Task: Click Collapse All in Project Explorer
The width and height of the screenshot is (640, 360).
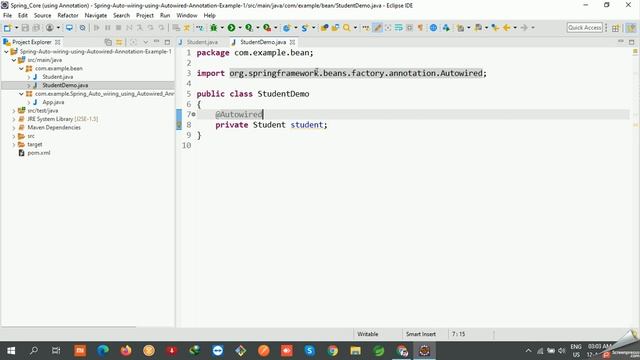Action: click(x=108, y=42)
